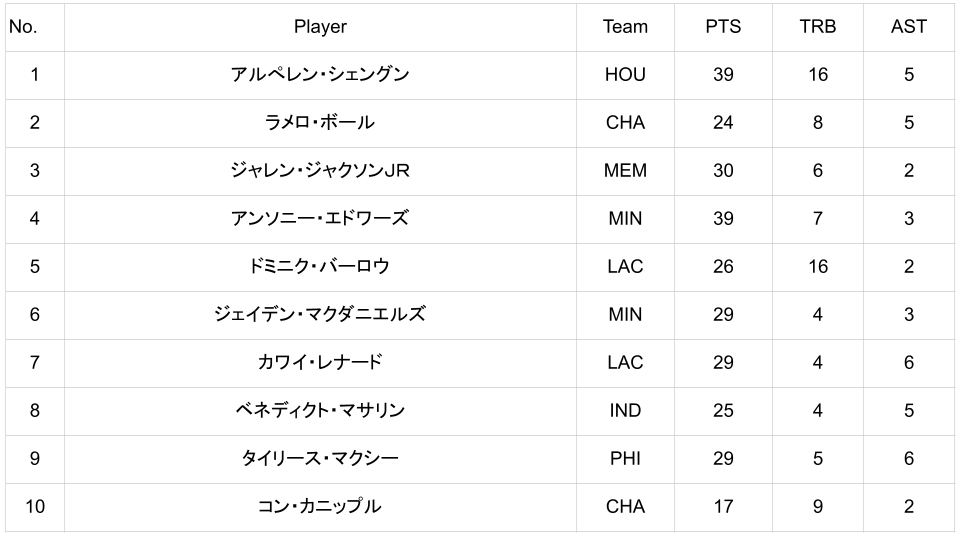Click the Player column header

click(320, 27)
